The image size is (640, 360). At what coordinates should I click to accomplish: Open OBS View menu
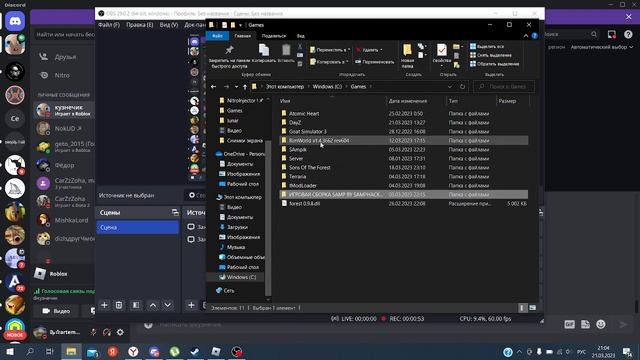point(169,25)
